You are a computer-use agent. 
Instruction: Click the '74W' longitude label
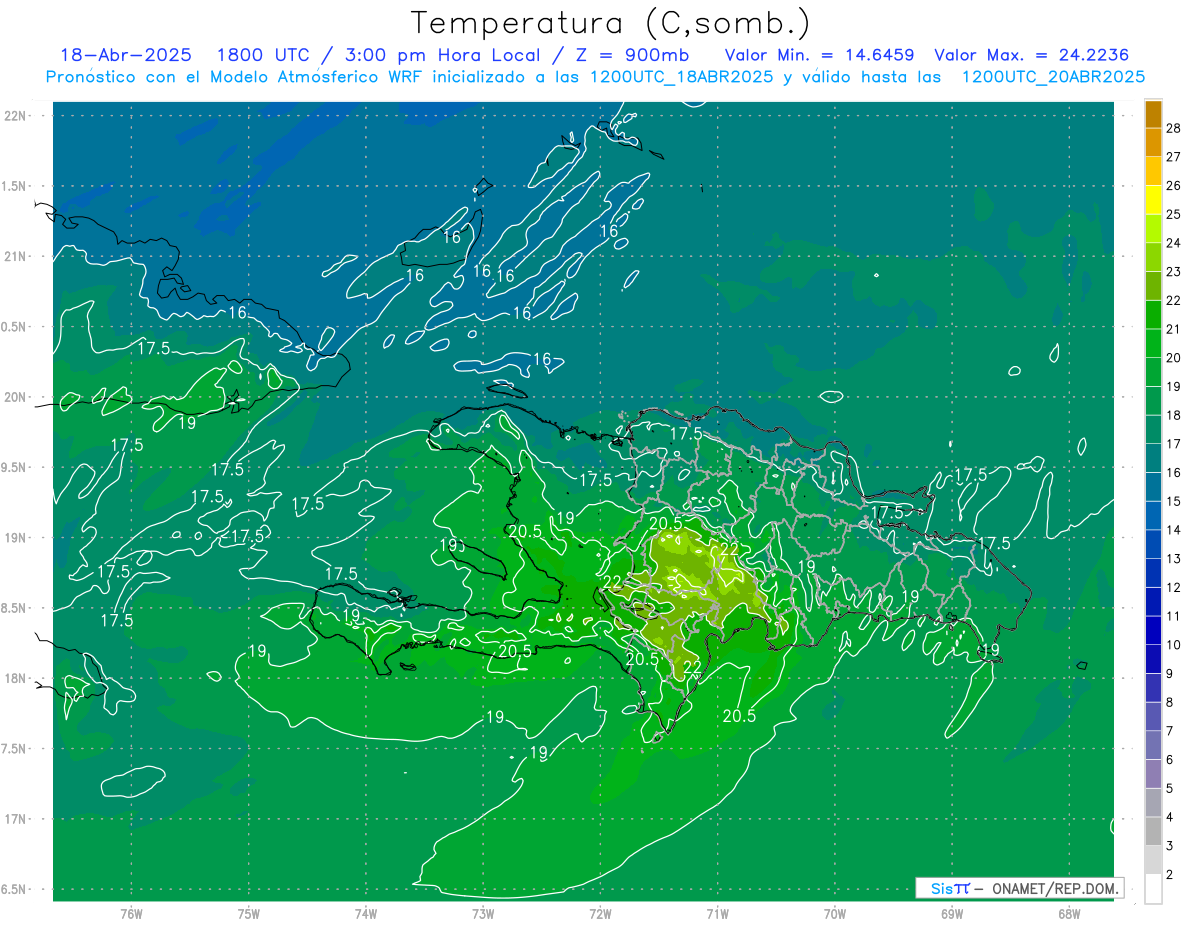(x=366, y=914)
